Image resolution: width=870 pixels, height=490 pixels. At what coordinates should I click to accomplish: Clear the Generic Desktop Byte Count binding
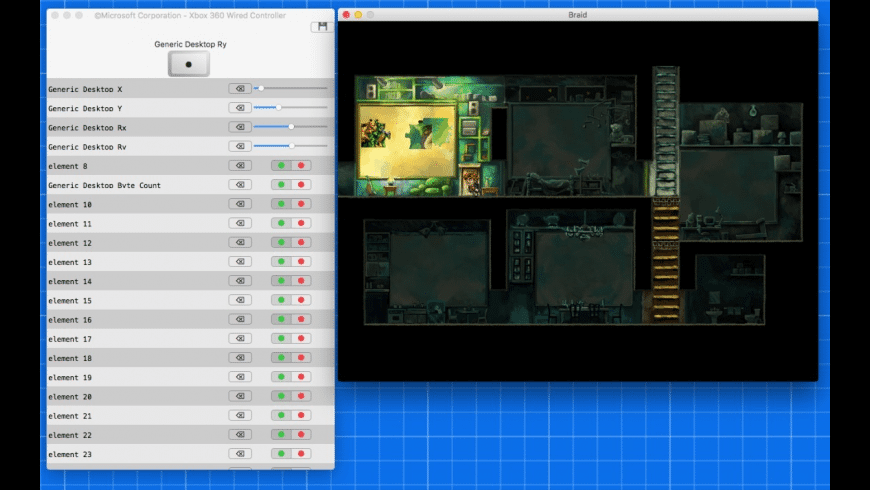pos(239,185)
